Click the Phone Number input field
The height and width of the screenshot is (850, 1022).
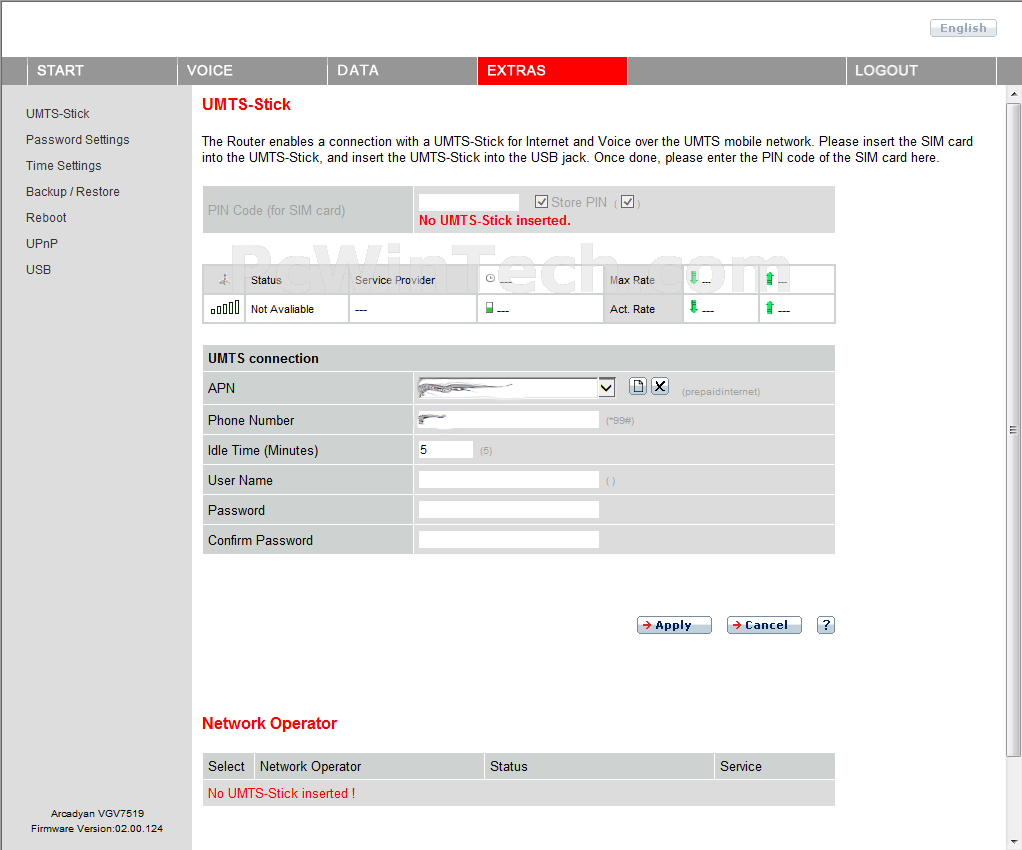click(x=508, y=420)
